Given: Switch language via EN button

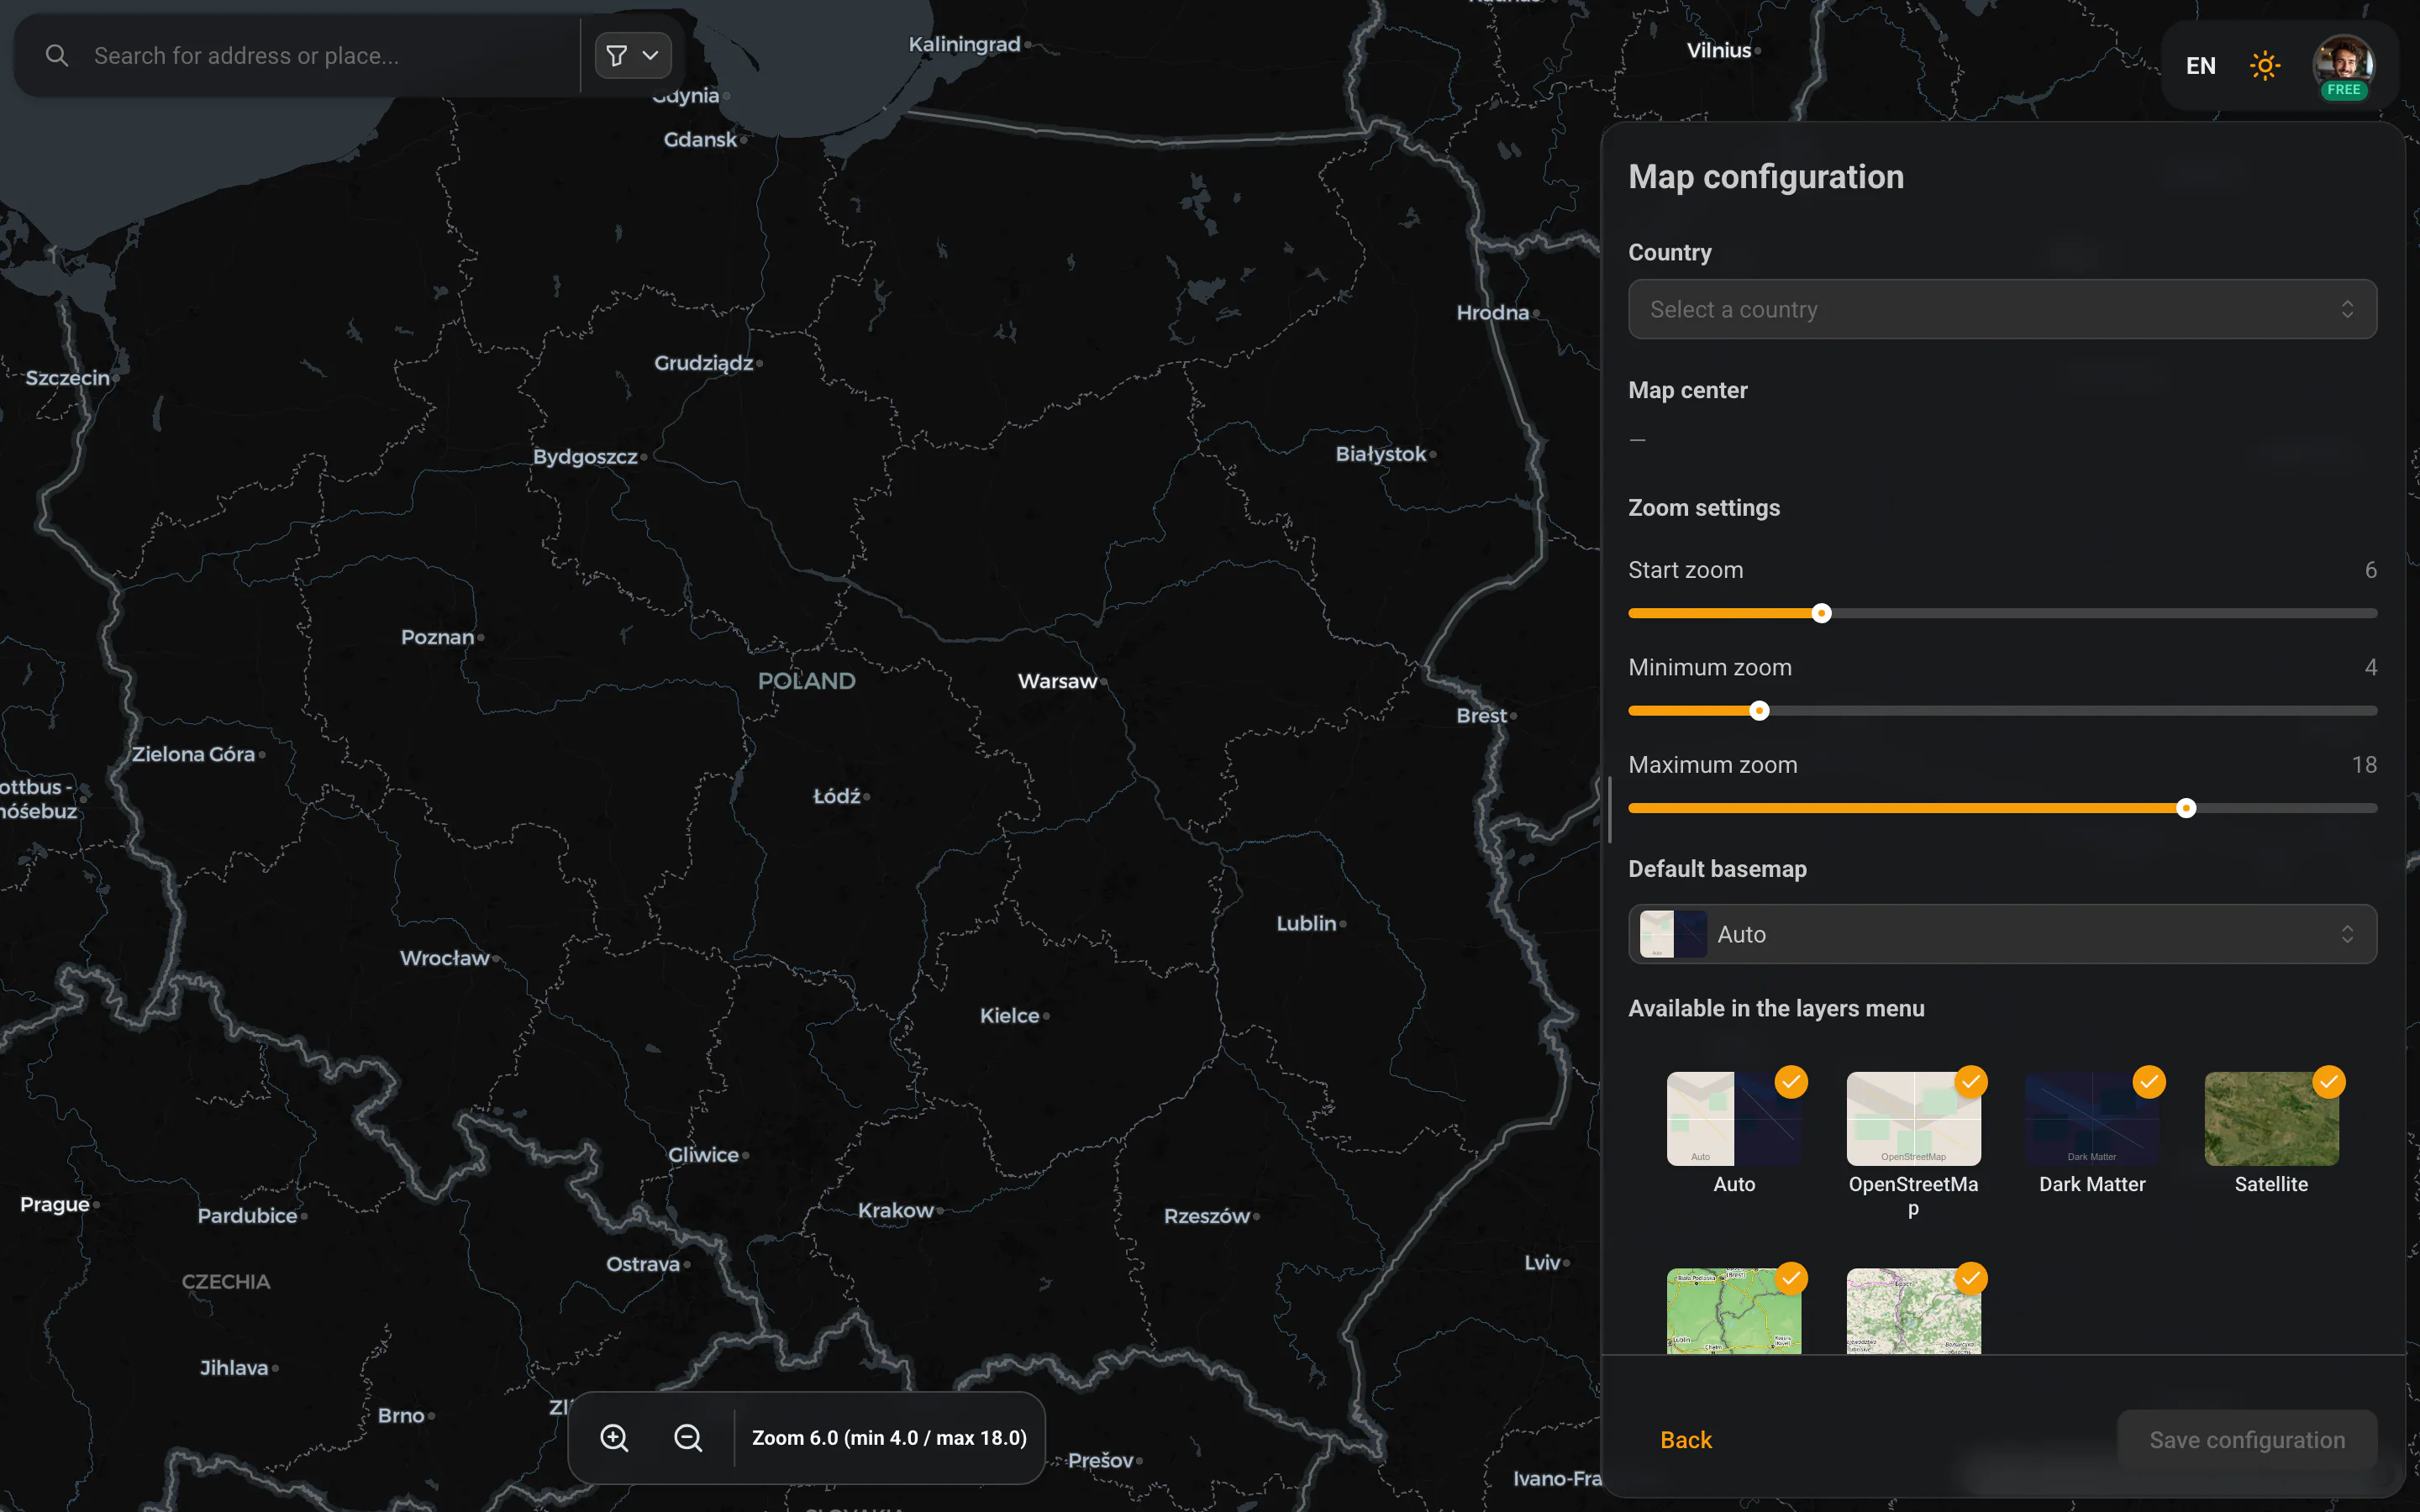Looking at the screenshot, I should (x=2200, y=66).
